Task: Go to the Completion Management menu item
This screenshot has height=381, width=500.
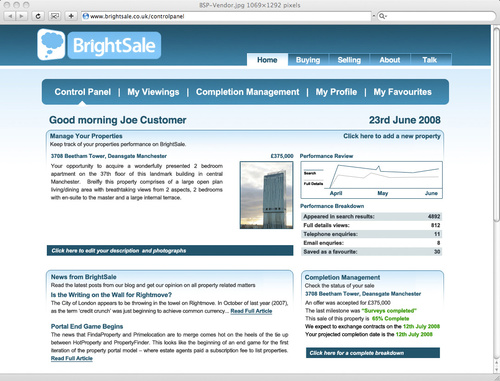Action: click(247, 92)
